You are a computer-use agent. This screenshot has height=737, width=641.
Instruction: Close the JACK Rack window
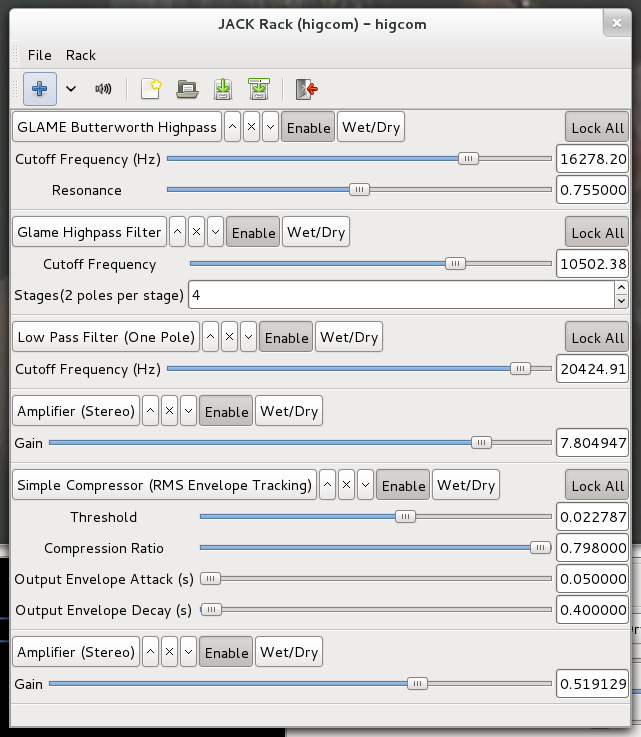pyautogui.click(x=617, y=23)
